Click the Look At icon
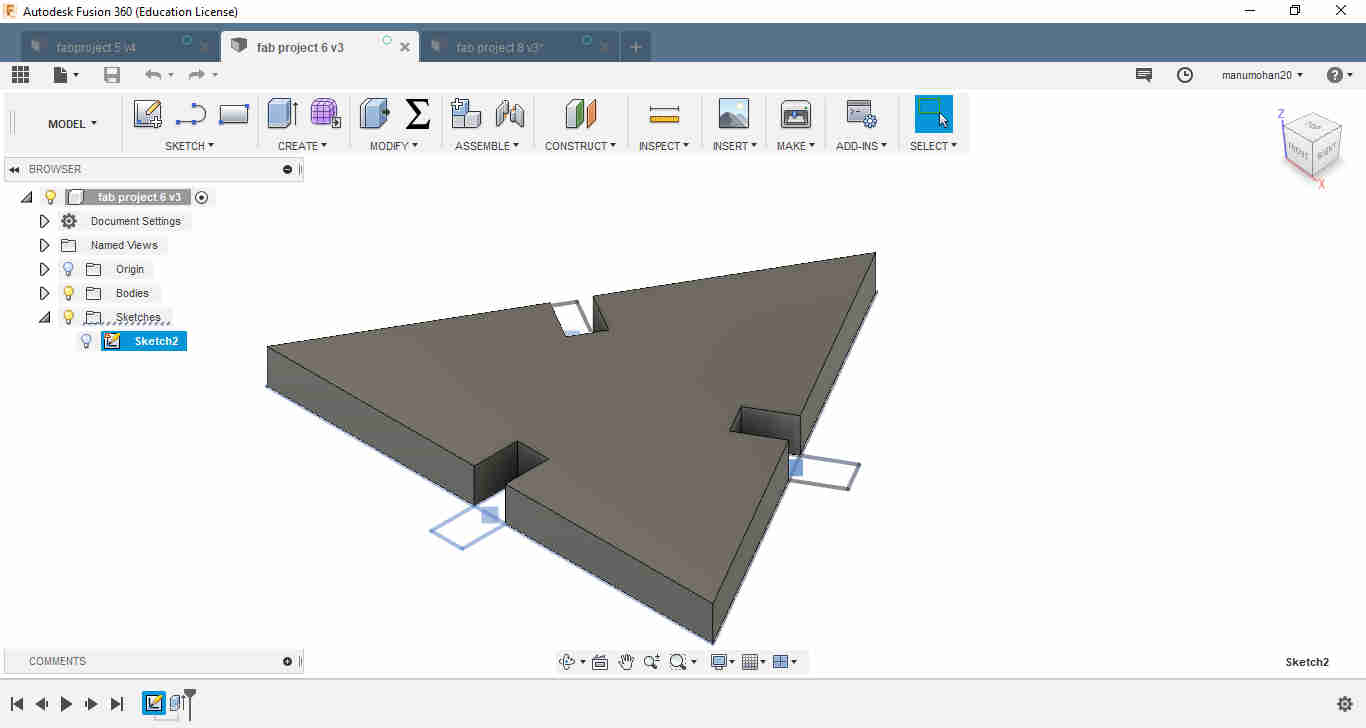1366x728 pixels. click(x=600, y=661)
